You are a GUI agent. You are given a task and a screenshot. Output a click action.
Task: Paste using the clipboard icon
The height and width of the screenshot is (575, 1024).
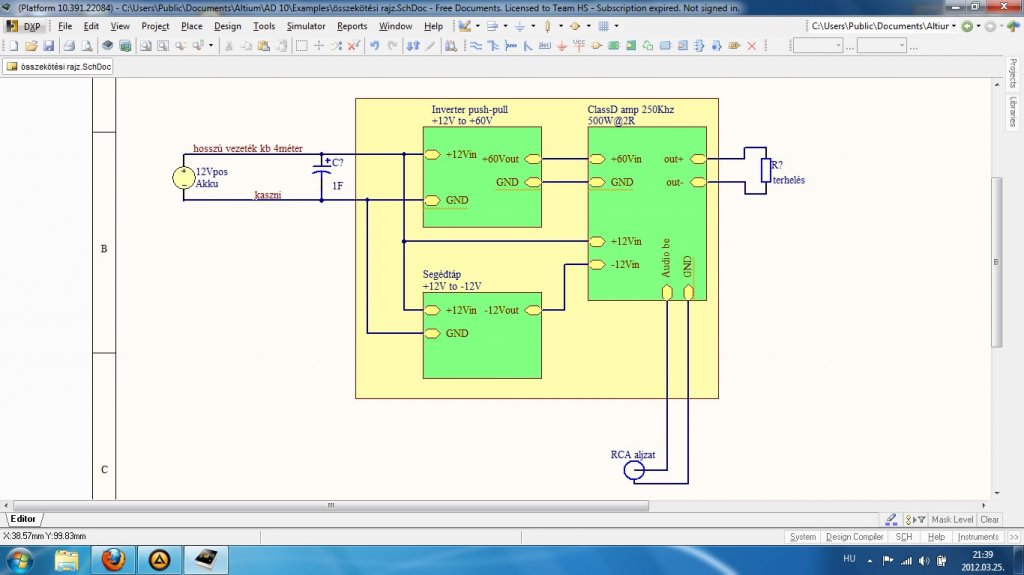pyautogui.click(x=264, y=46)
